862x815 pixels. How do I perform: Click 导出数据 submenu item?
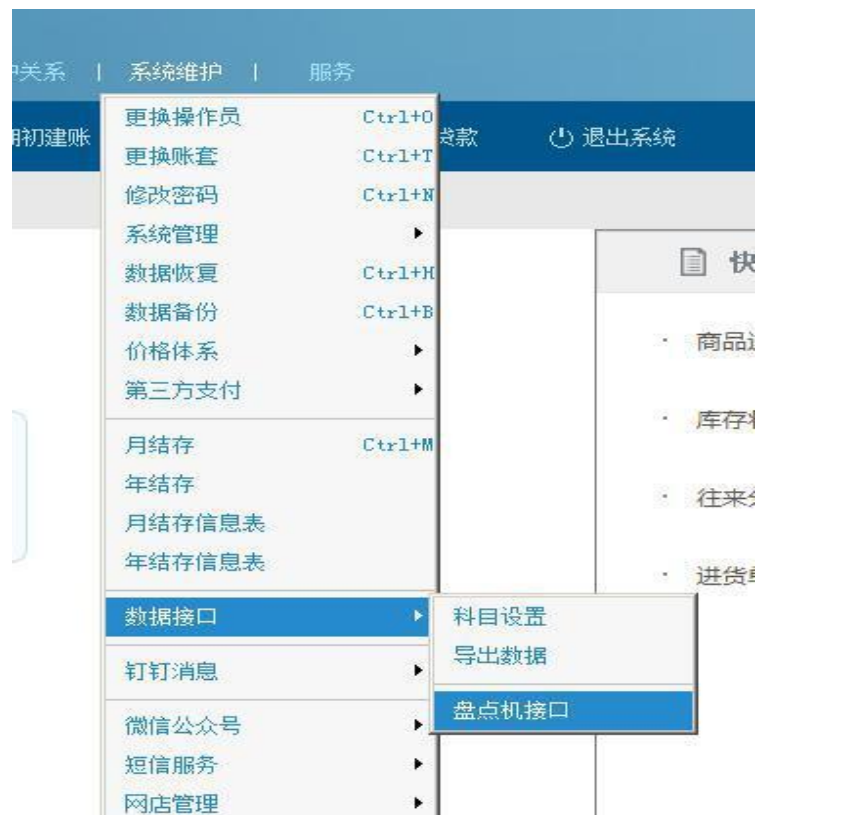(500, 656)
